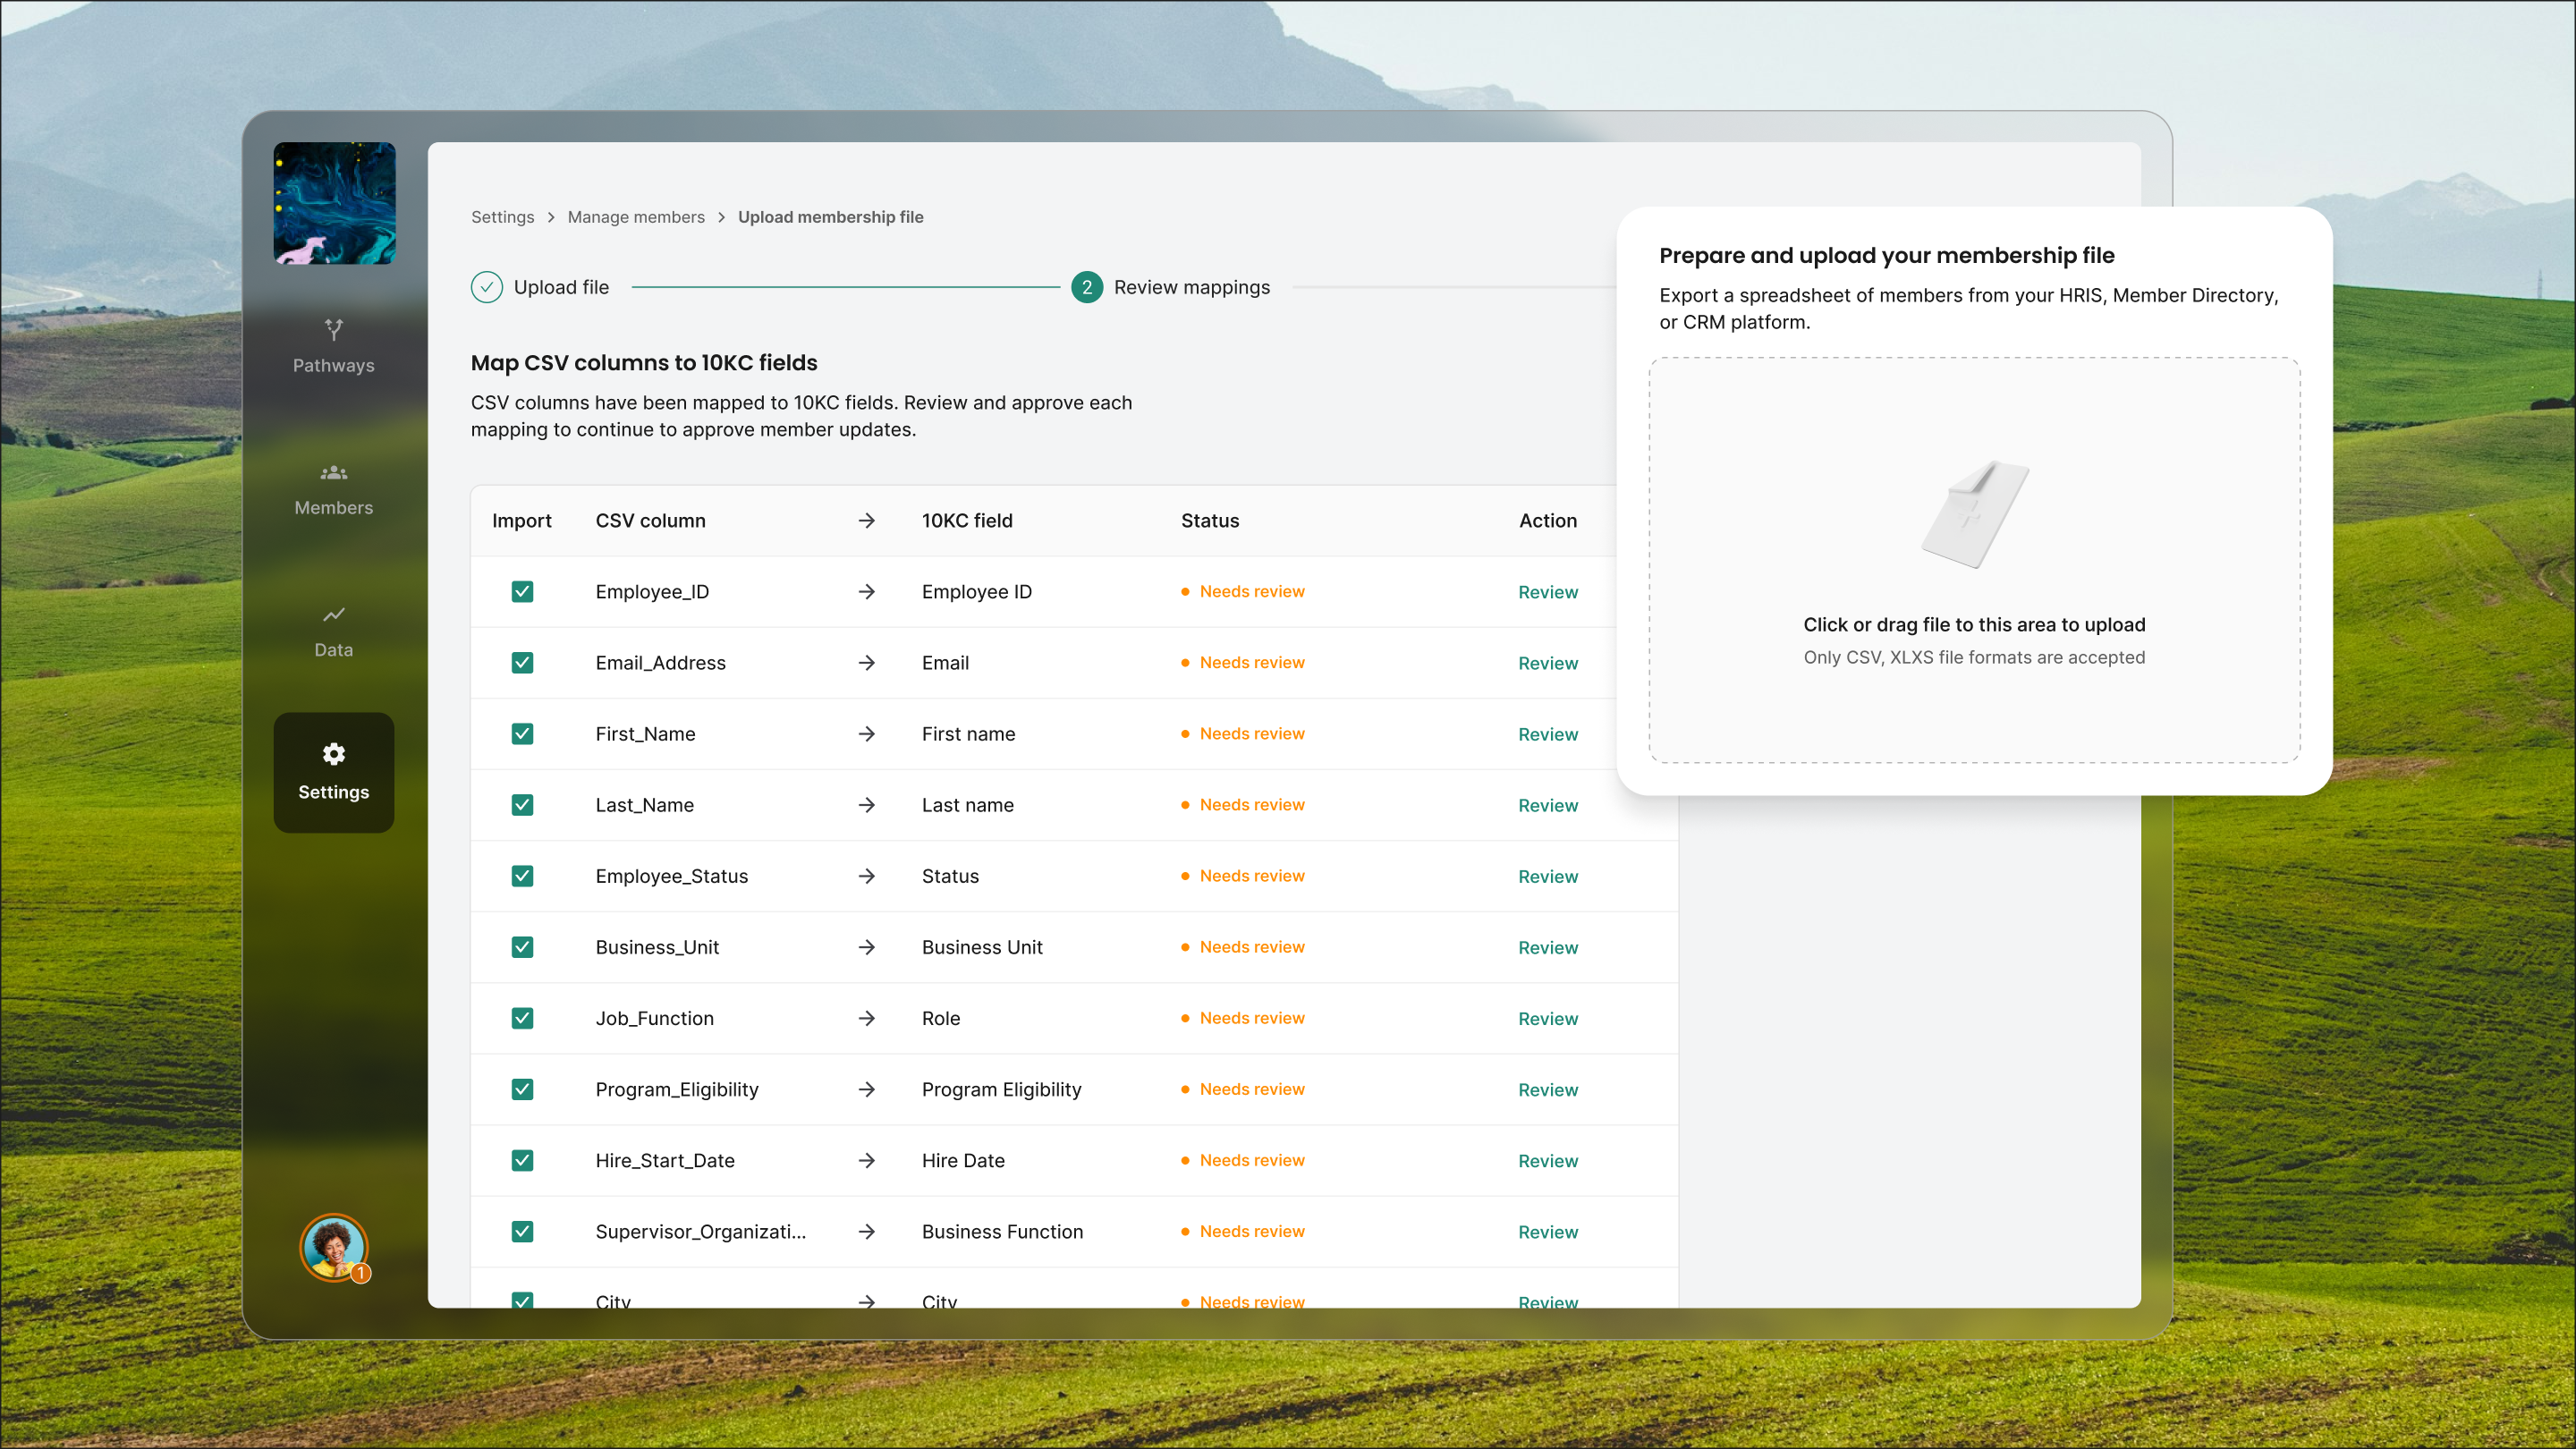
Task: Click the arrow in Business_Unit row
Action: point(867,946)
